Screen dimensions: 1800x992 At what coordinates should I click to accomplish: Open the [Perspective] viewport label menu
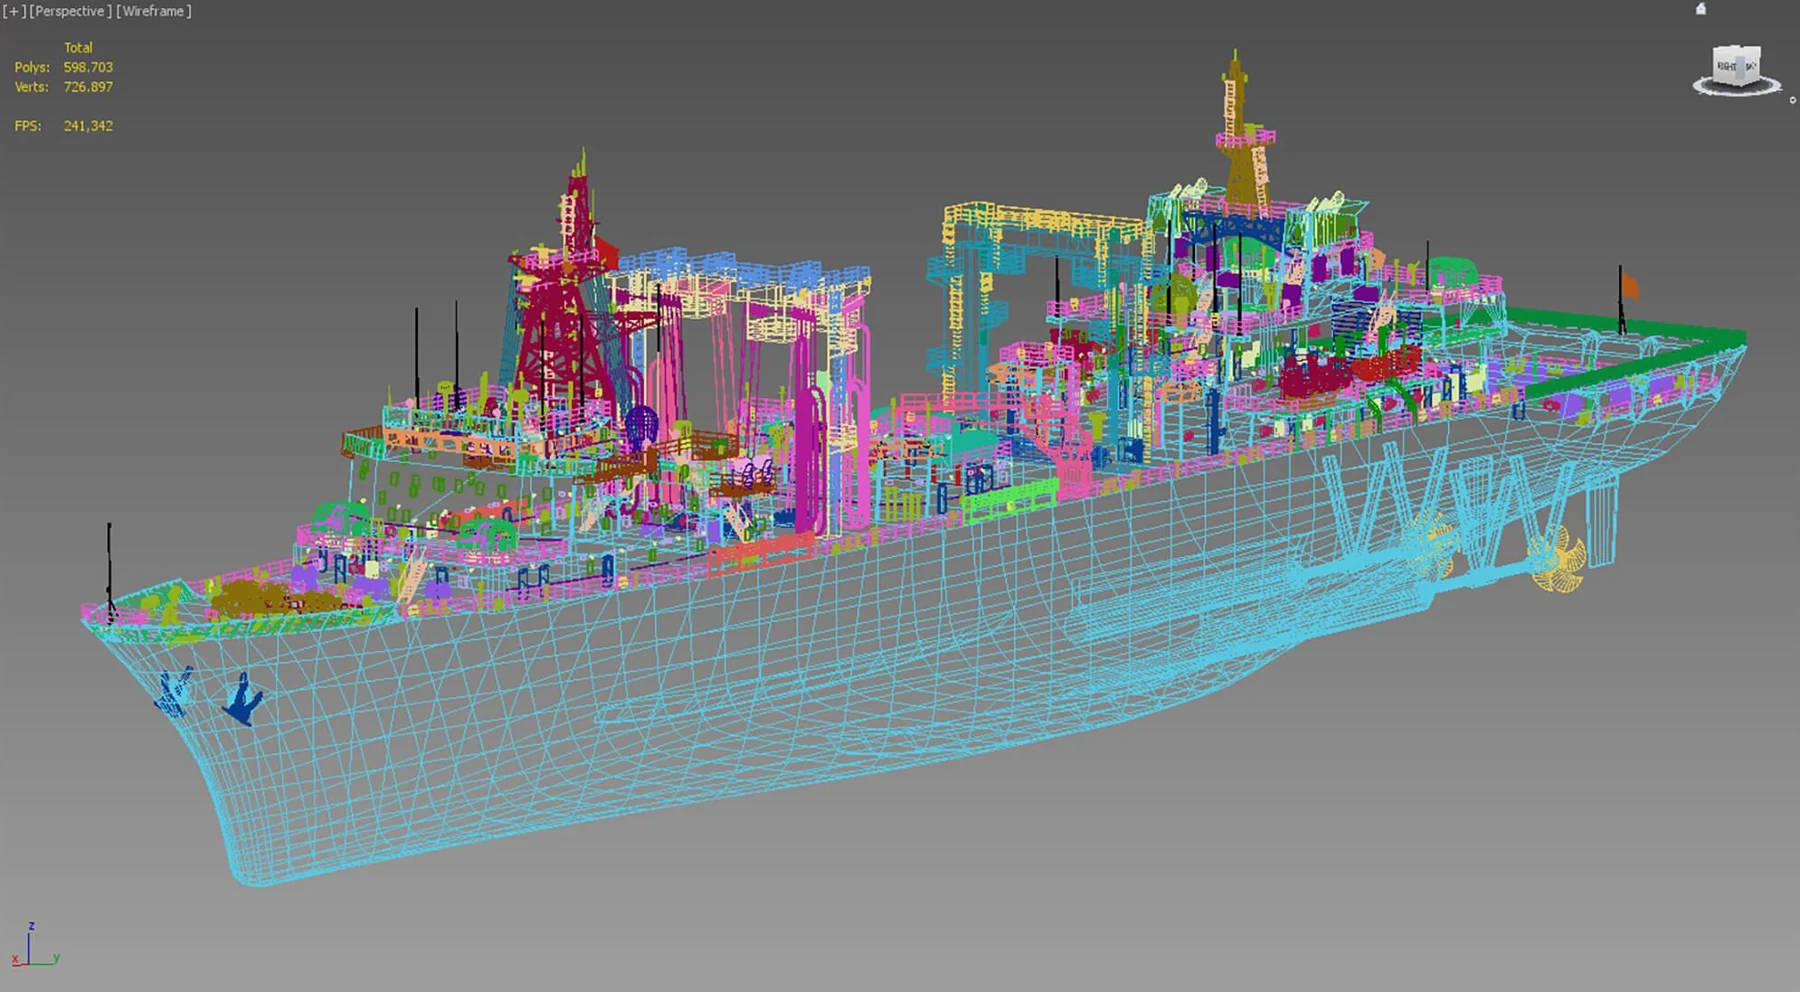point(71,11)
